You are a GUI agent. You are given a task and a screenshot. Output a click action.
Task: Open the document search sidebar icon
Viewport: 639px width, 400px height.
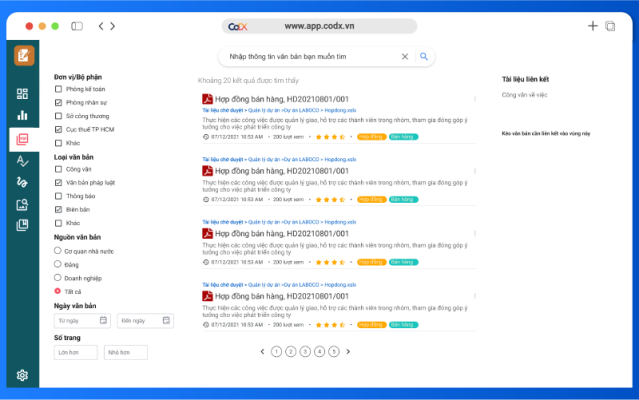click(22, 204)
